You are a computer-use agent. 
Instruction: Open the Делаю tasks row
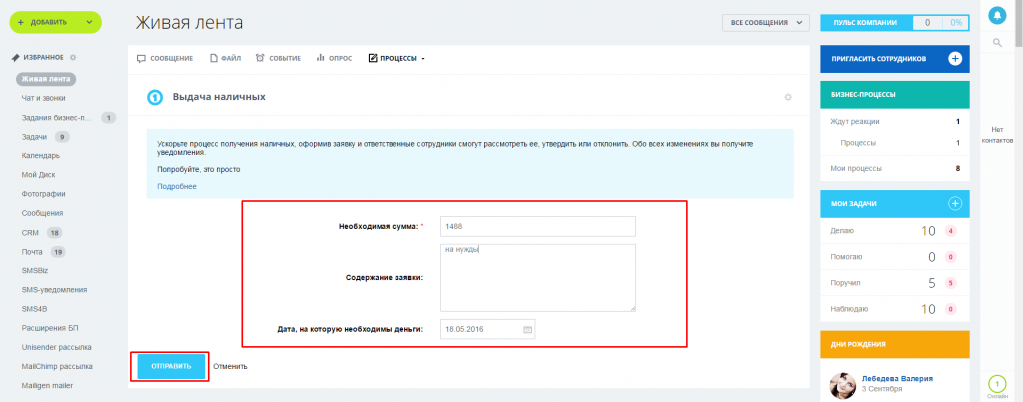(x=894, y=230)
